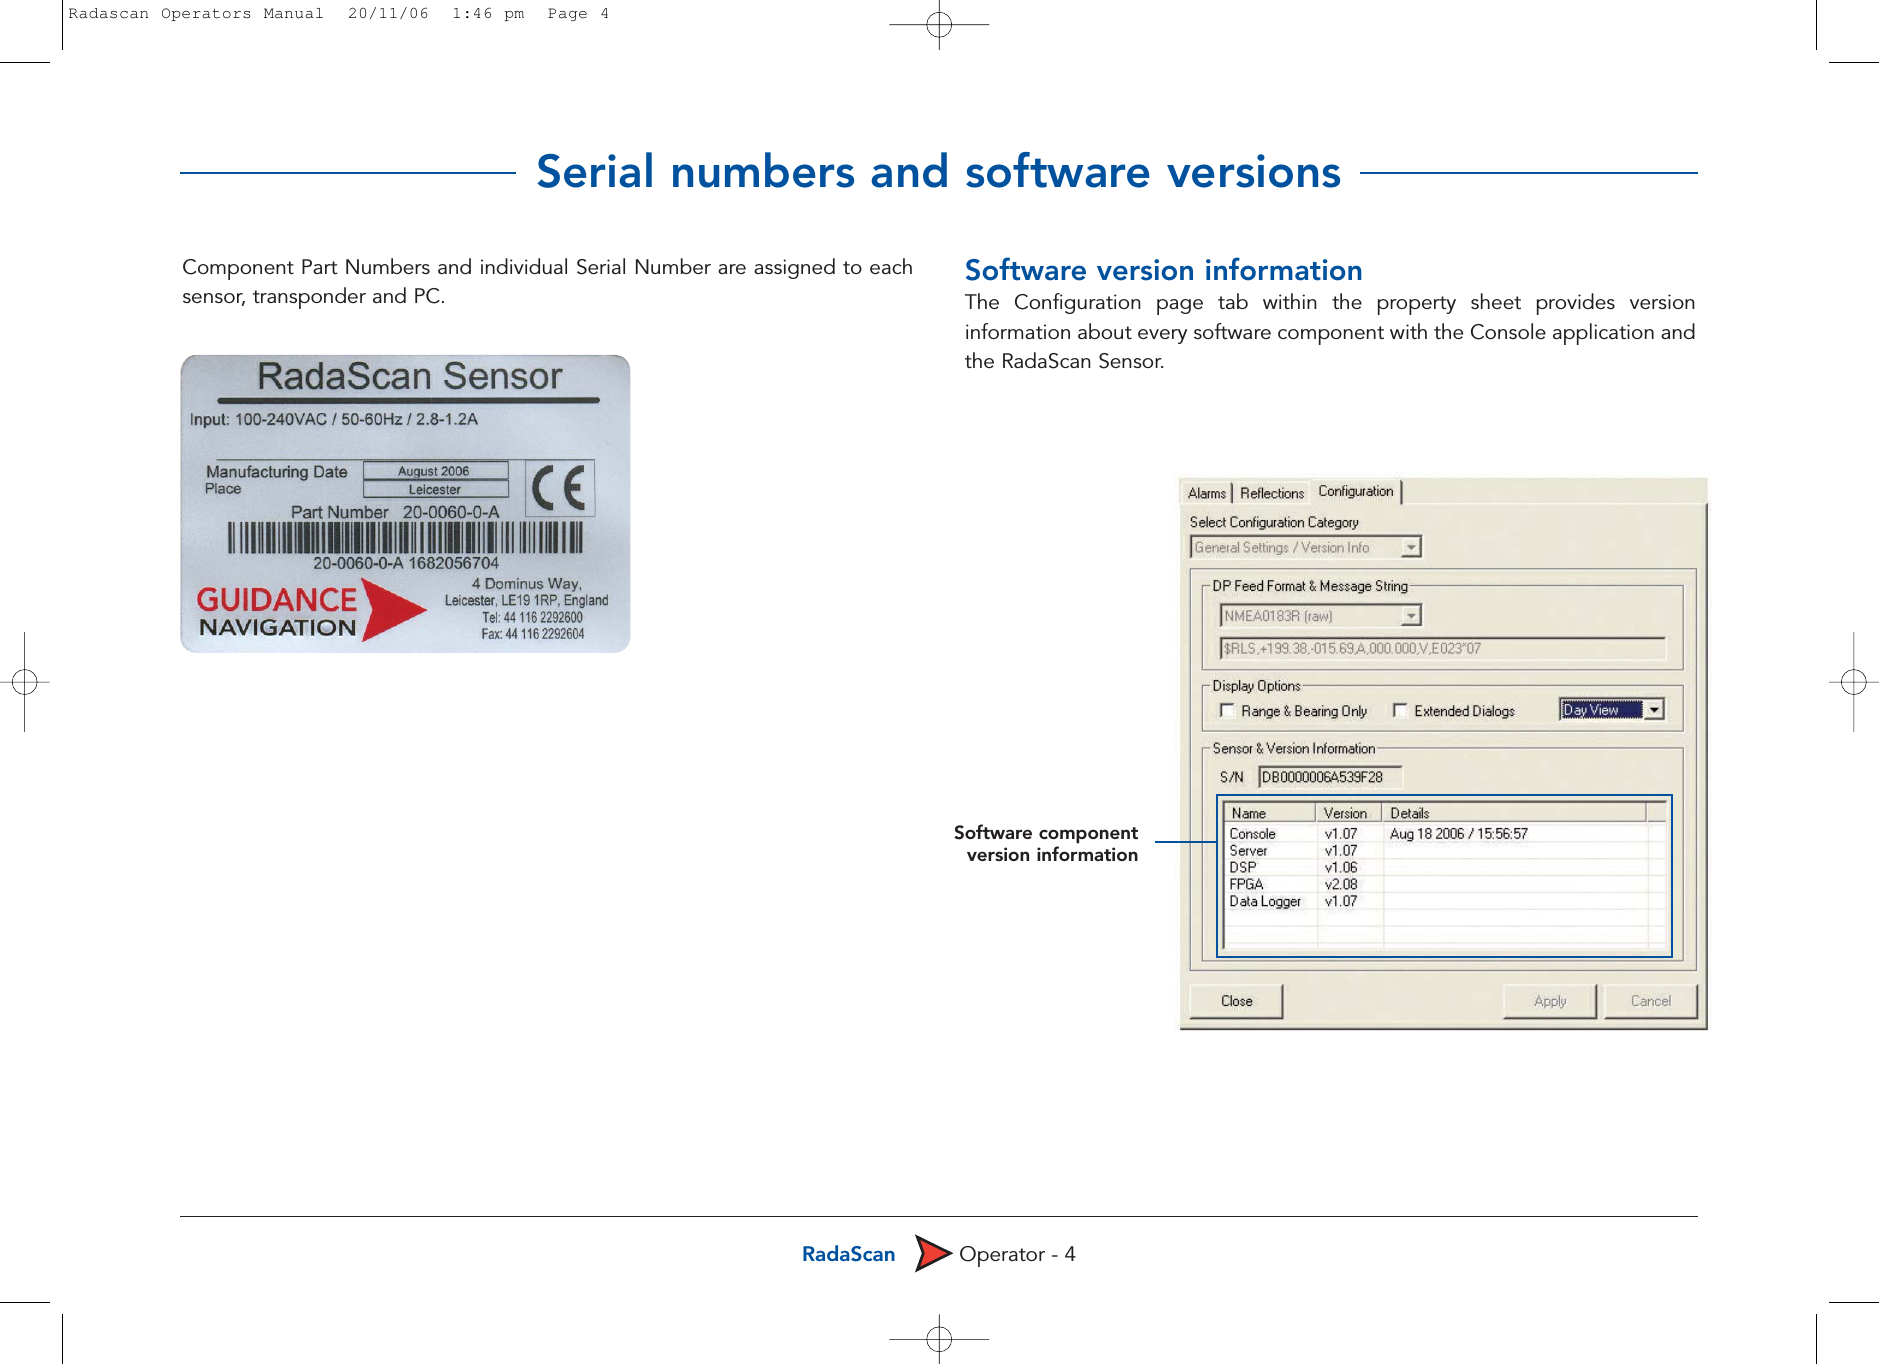Click the RadaScan Sensor label image
Image resolution: width=1879 pixels, height=1364 pixels.
pos(405,504)
